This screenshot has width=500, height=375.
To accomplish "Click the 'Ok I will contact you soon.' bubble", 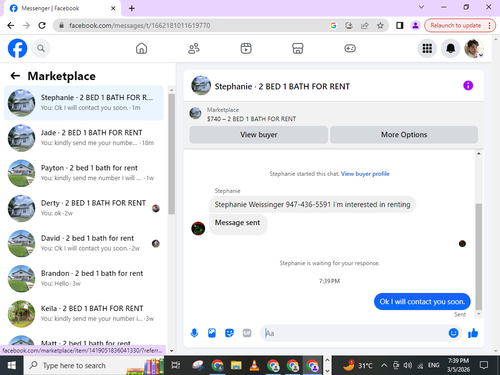I will tap(422, 302).
